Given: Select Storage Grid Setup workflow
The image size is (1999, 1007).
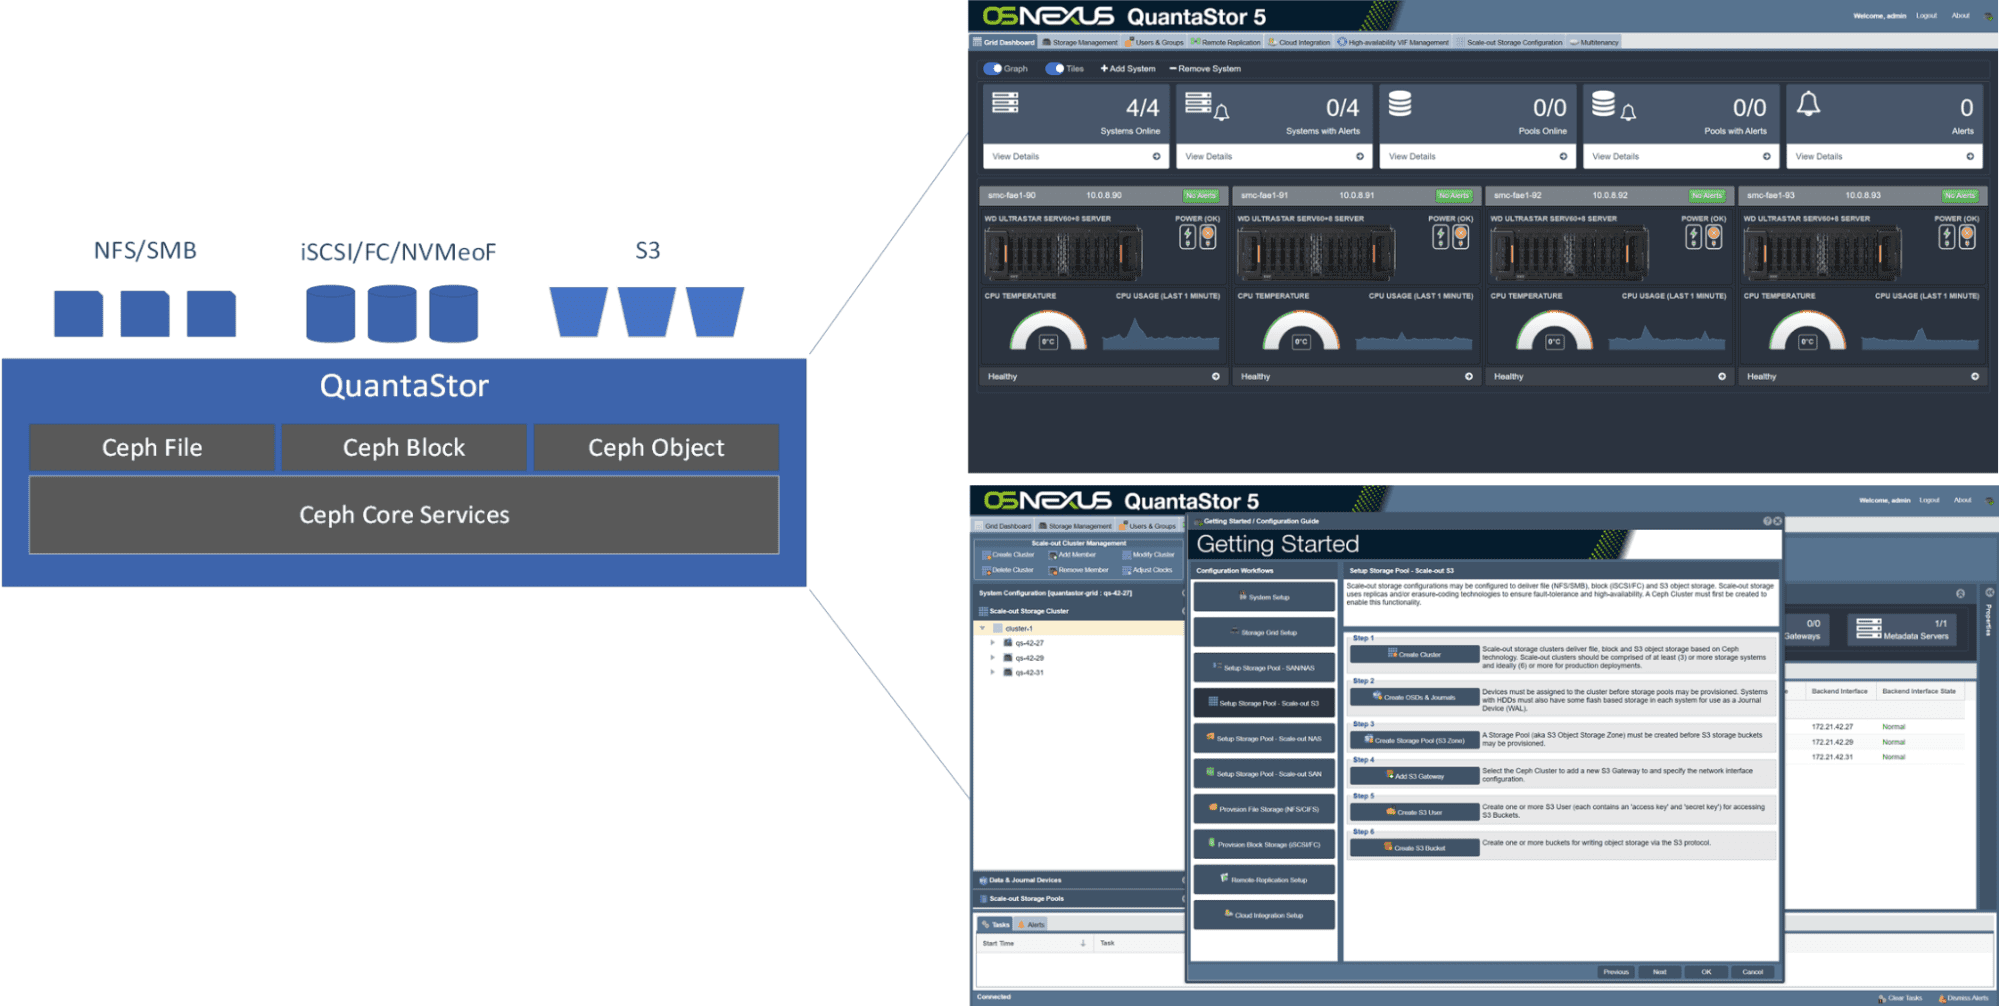Looking at the screenshot, I should pos(1264,633).
